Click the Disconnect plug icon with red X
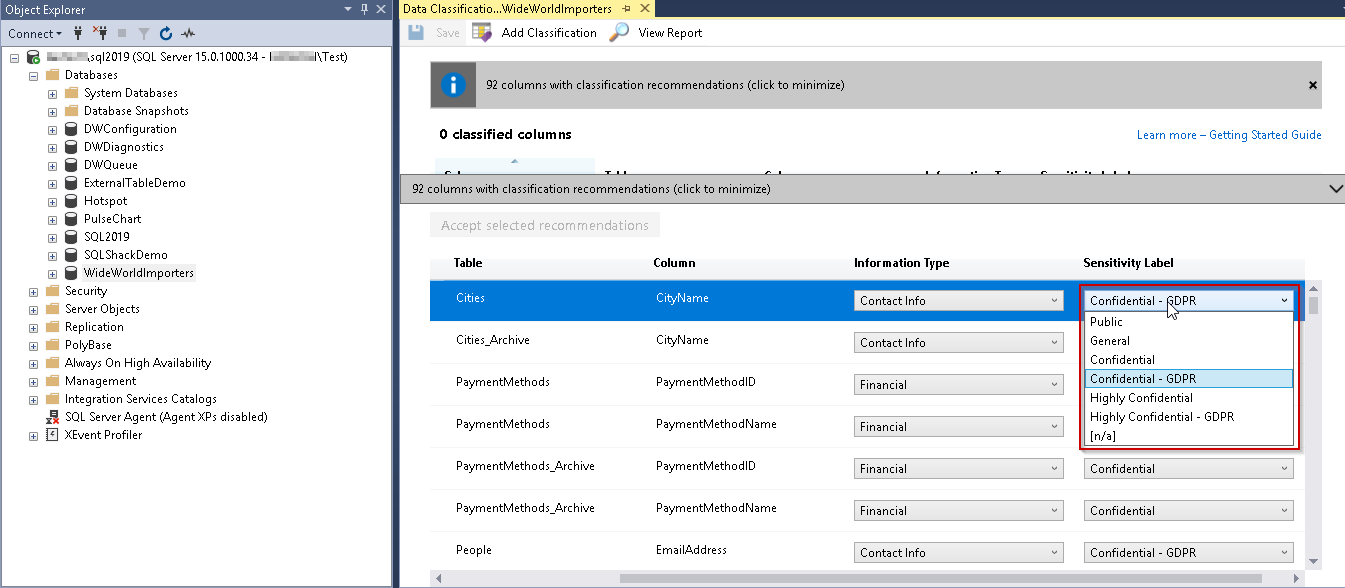Viewport: 1345px width, 588px height. pos(100,33)
